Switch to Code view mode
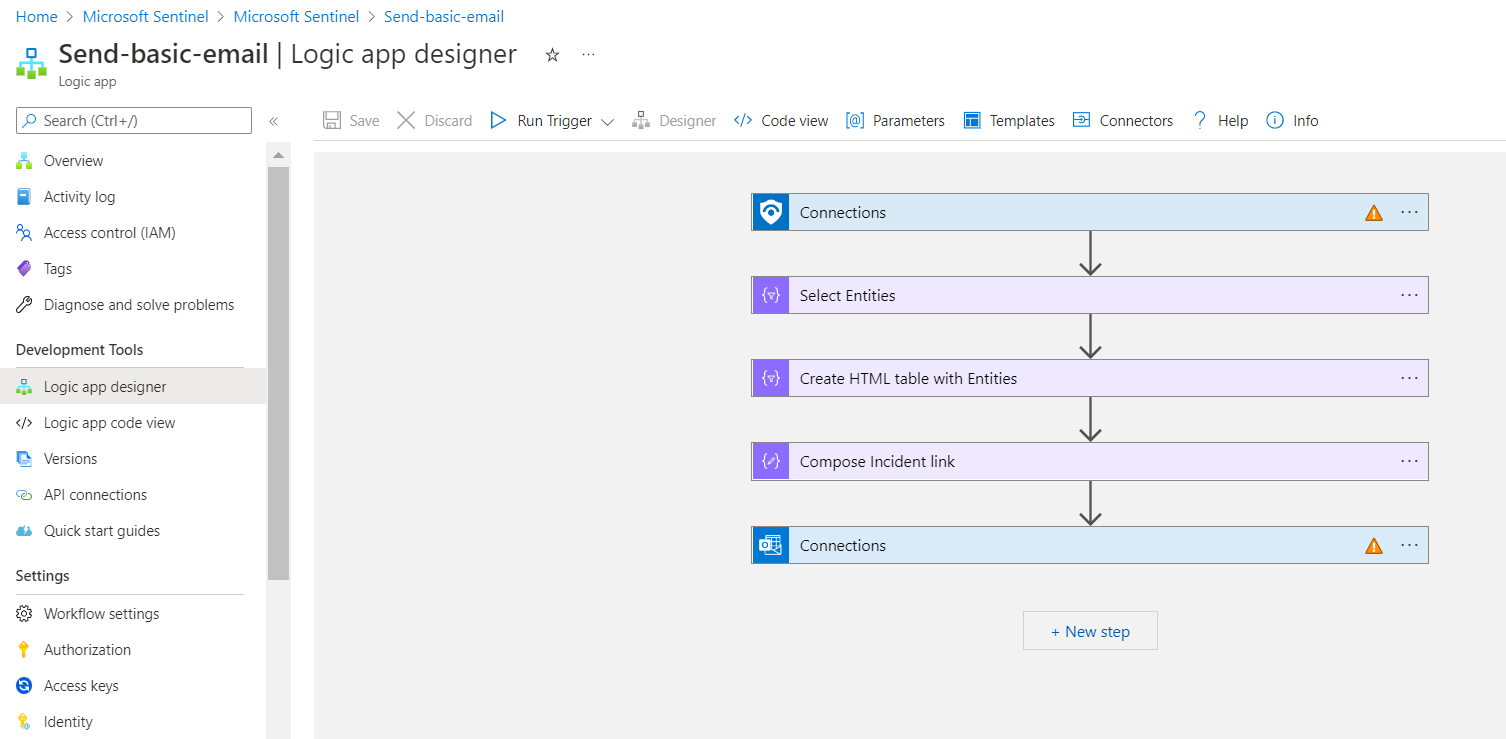This screenshot has height=739, width=1506. [780, 120]
